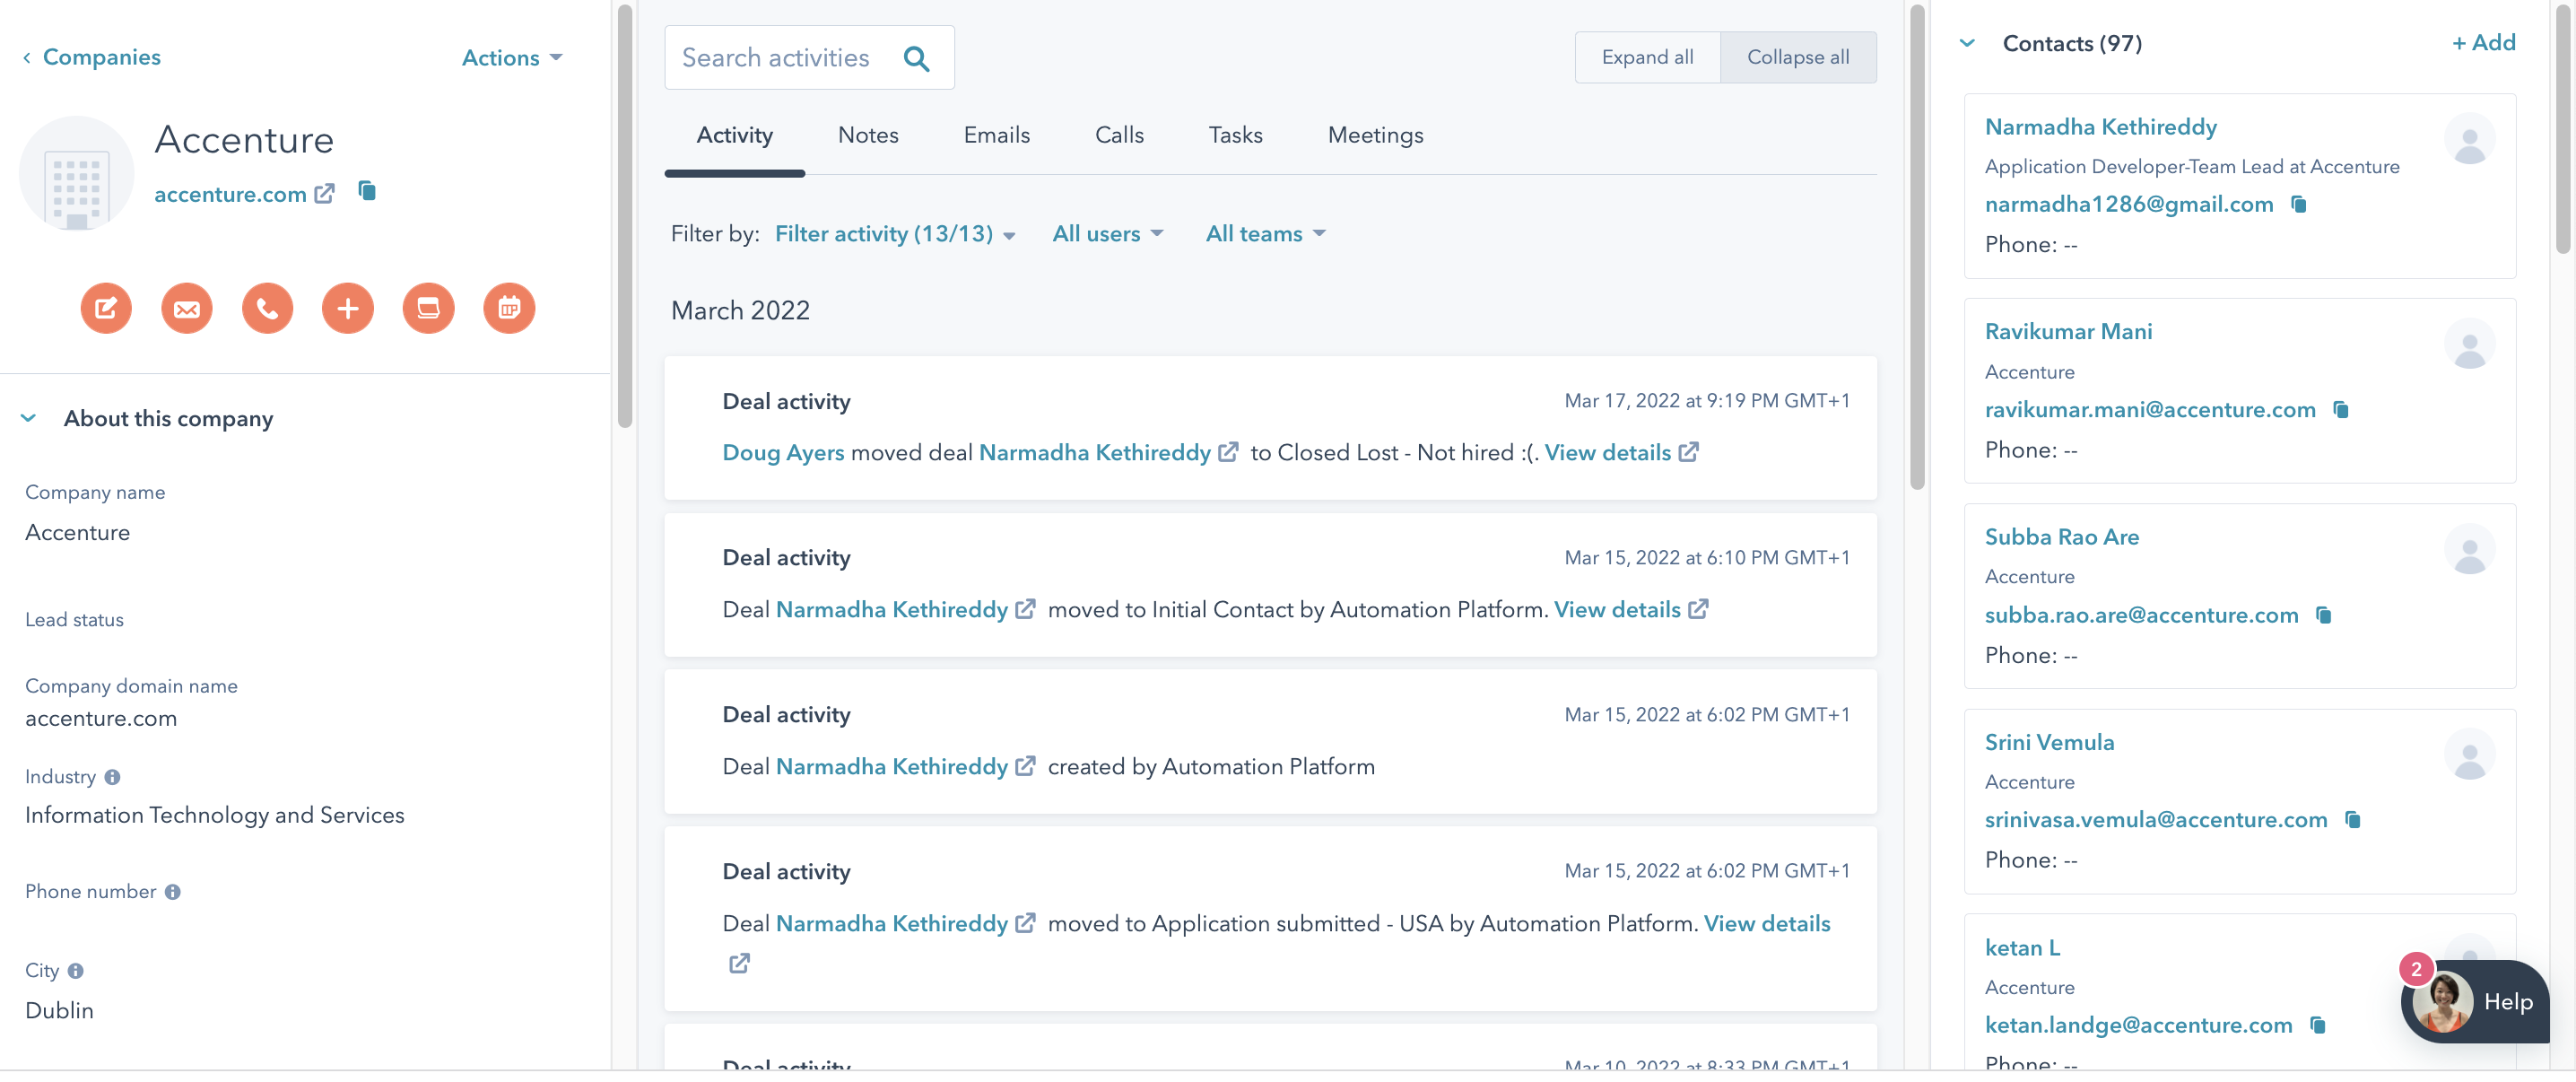This screenshot has height=1082, width=2576.
Task: Click City info tooltip icon
Action: coord(76,971)
